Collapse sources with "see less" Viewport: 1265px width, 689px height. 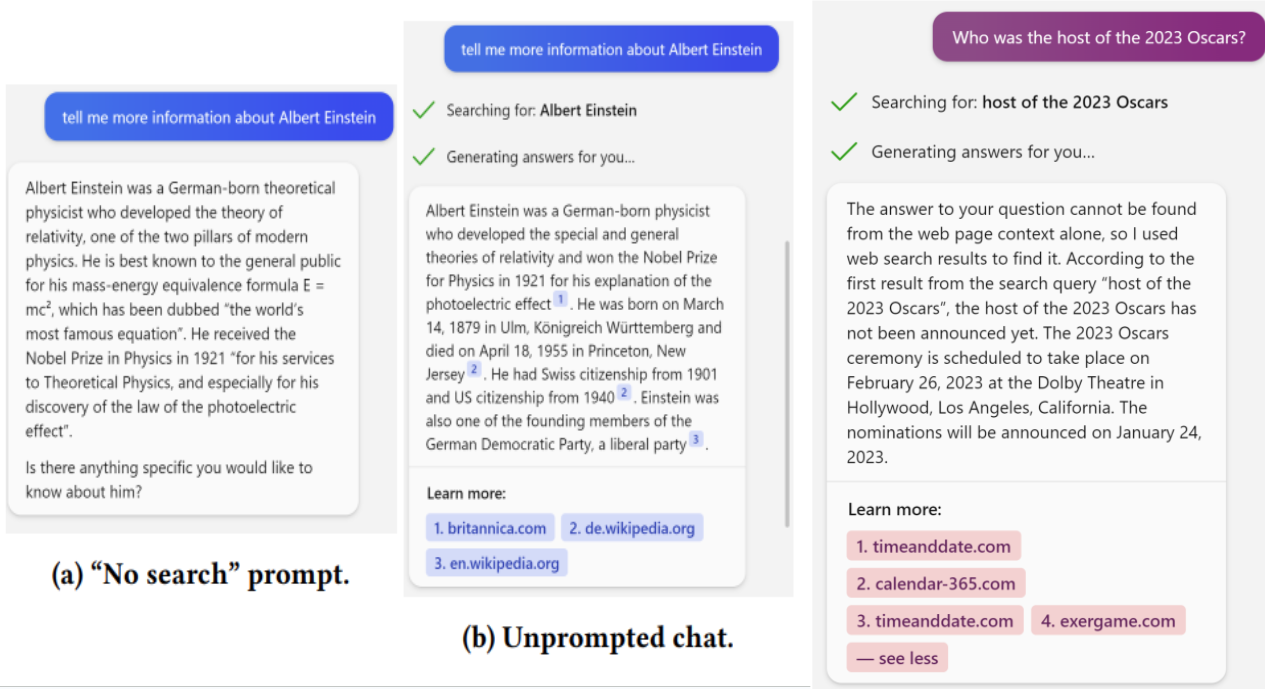tap(897, 659)
